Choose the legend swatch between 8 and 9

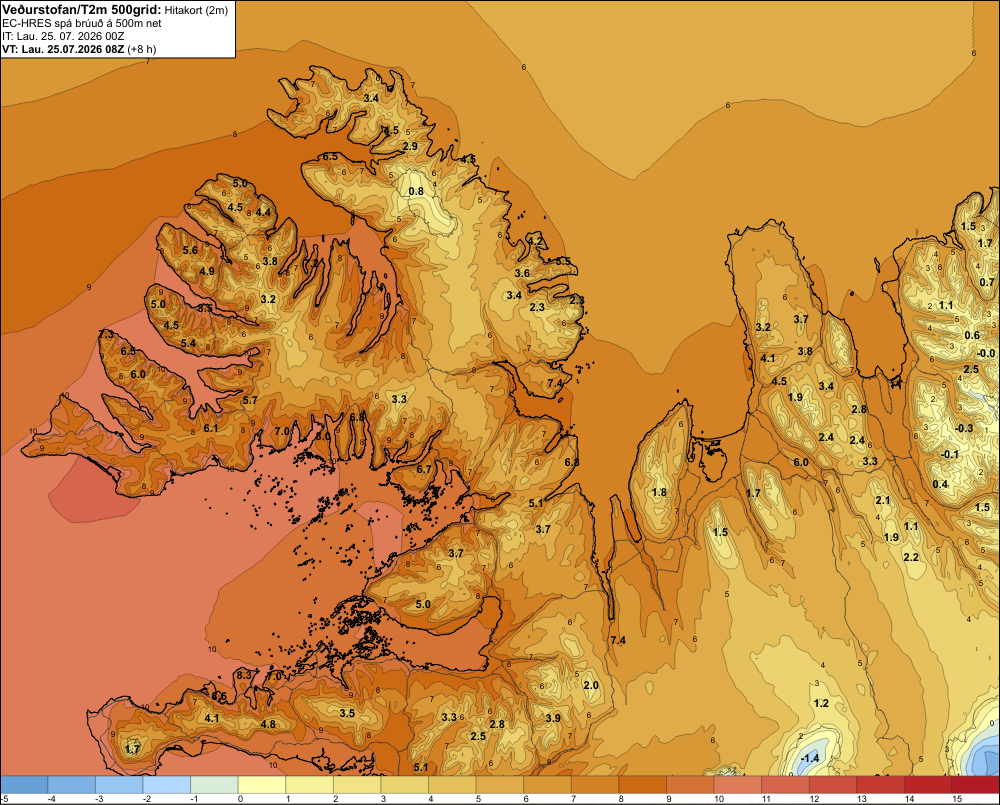[x=642, y=785]
